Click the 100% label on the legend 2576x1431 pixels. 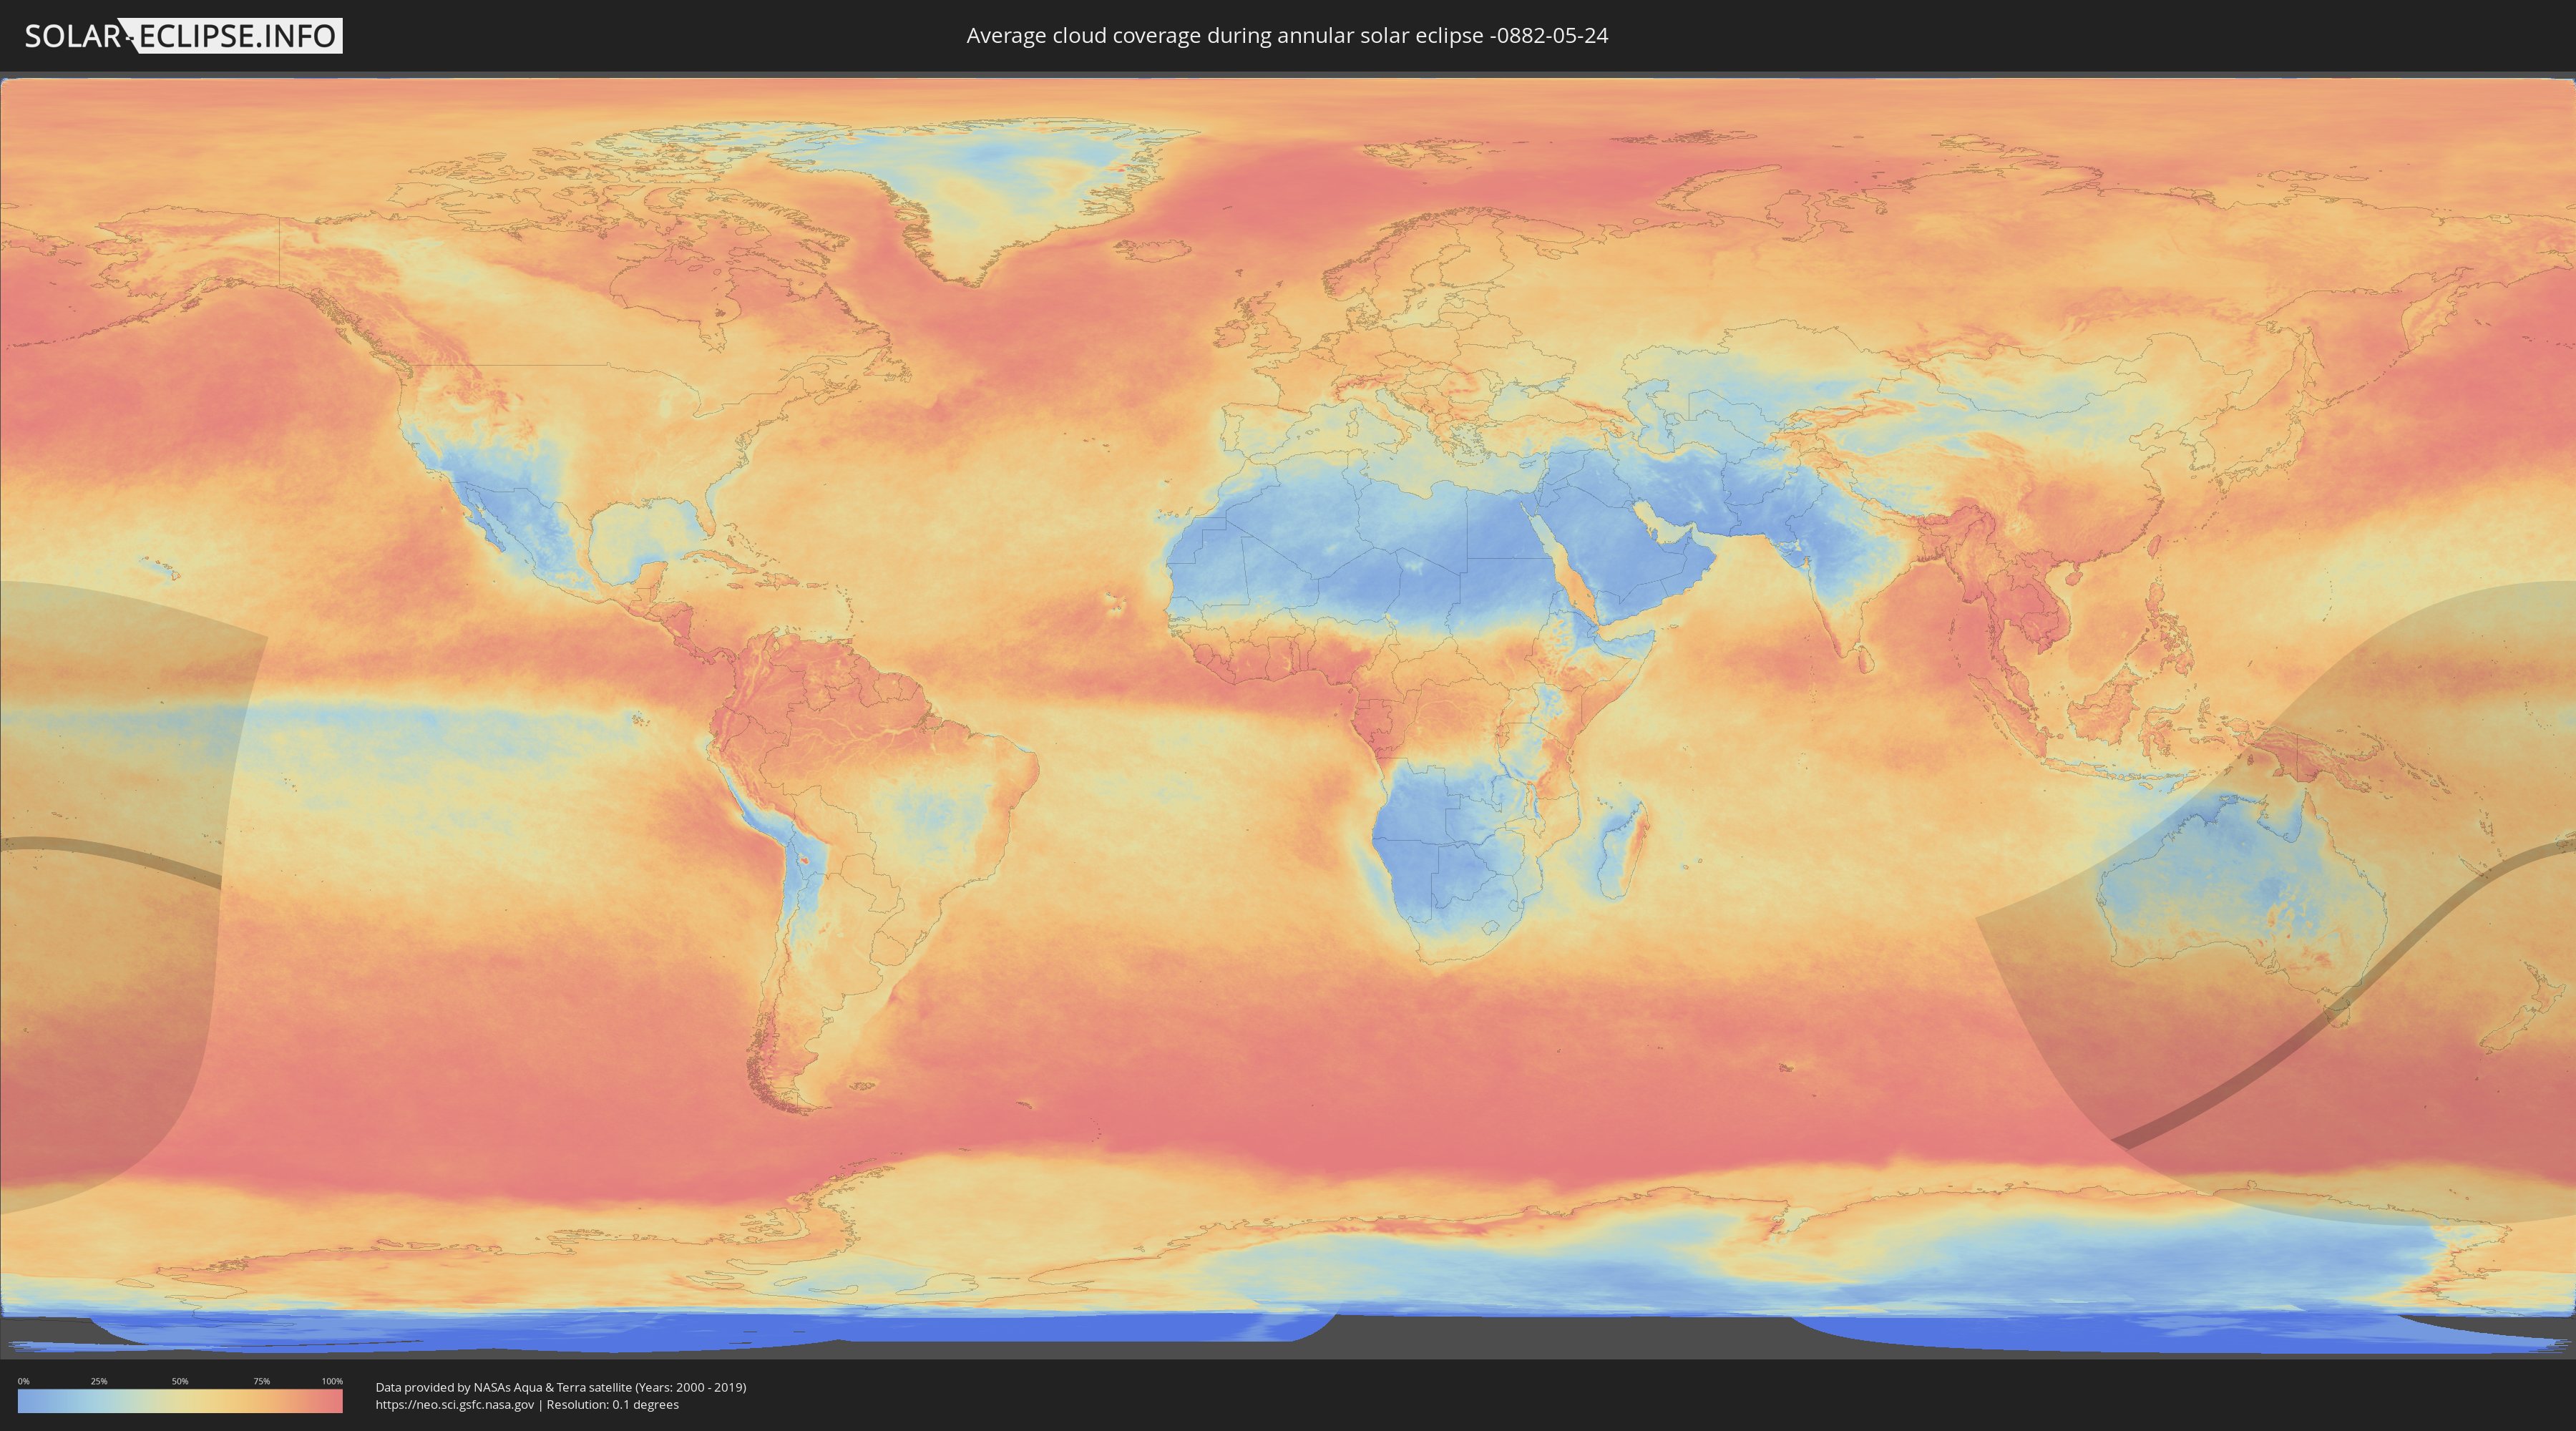tap(332, 1381)
